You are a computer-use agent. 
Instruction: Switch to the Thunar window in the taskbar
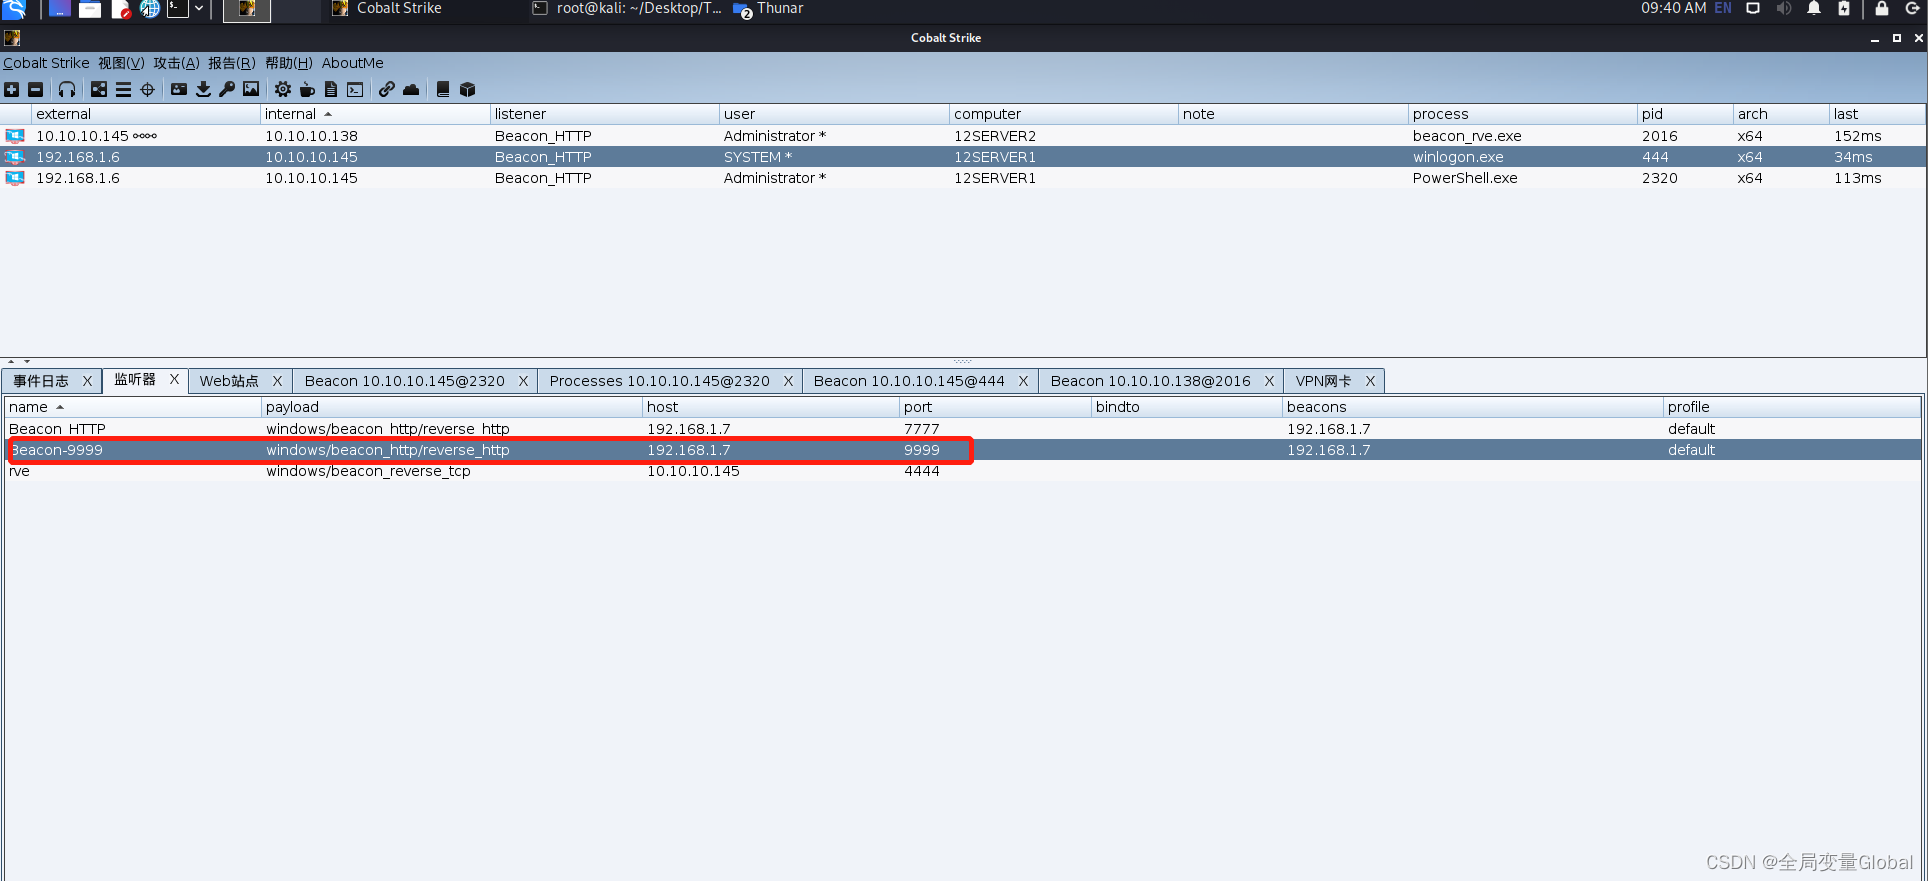tap(768, 9)
